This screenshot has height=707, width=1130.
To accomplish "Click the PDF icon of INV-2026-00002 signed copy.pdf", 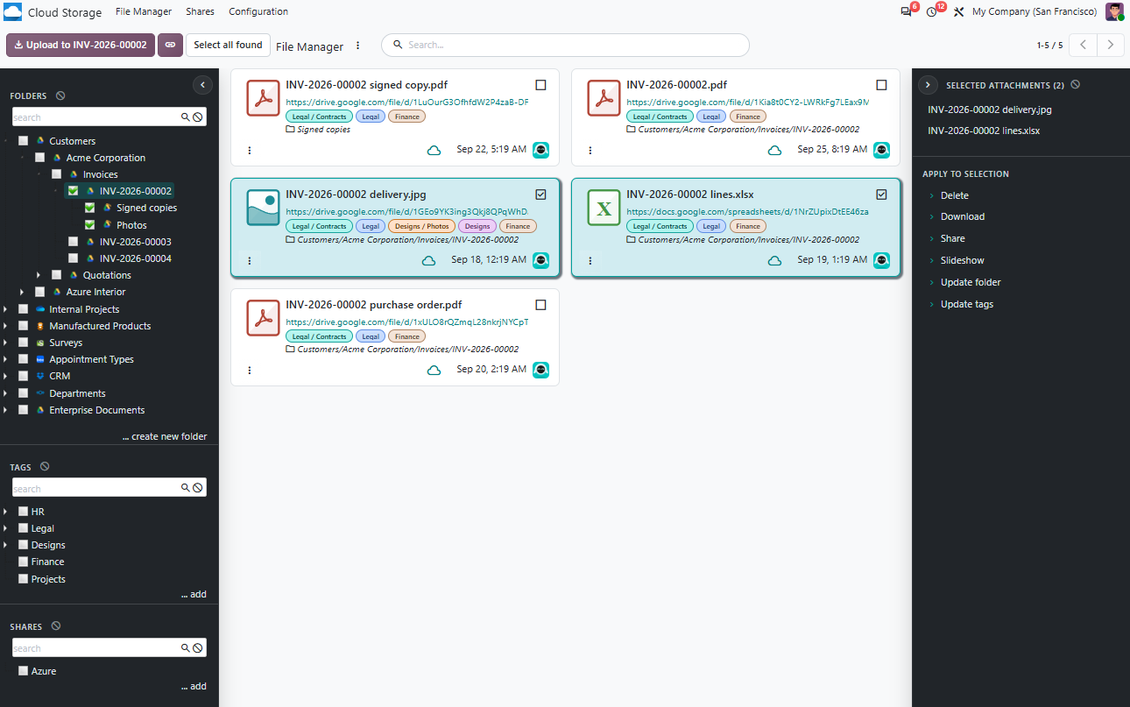I will pos(263,98).
